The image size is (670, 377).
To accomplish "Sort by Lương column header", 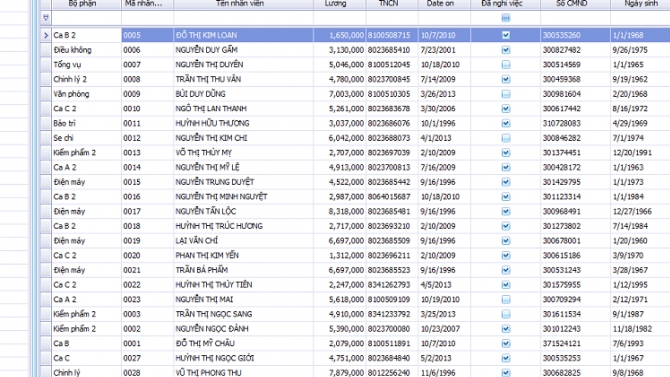I will [340, 4].
